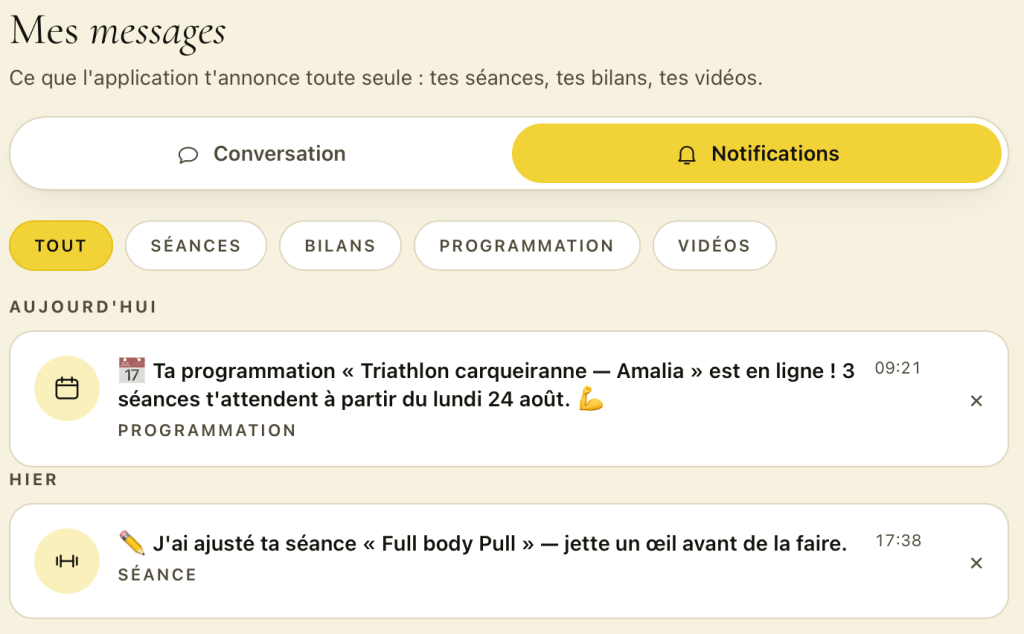
Task: Click the 09:21 timestamp
Action: tap(898, 368)
